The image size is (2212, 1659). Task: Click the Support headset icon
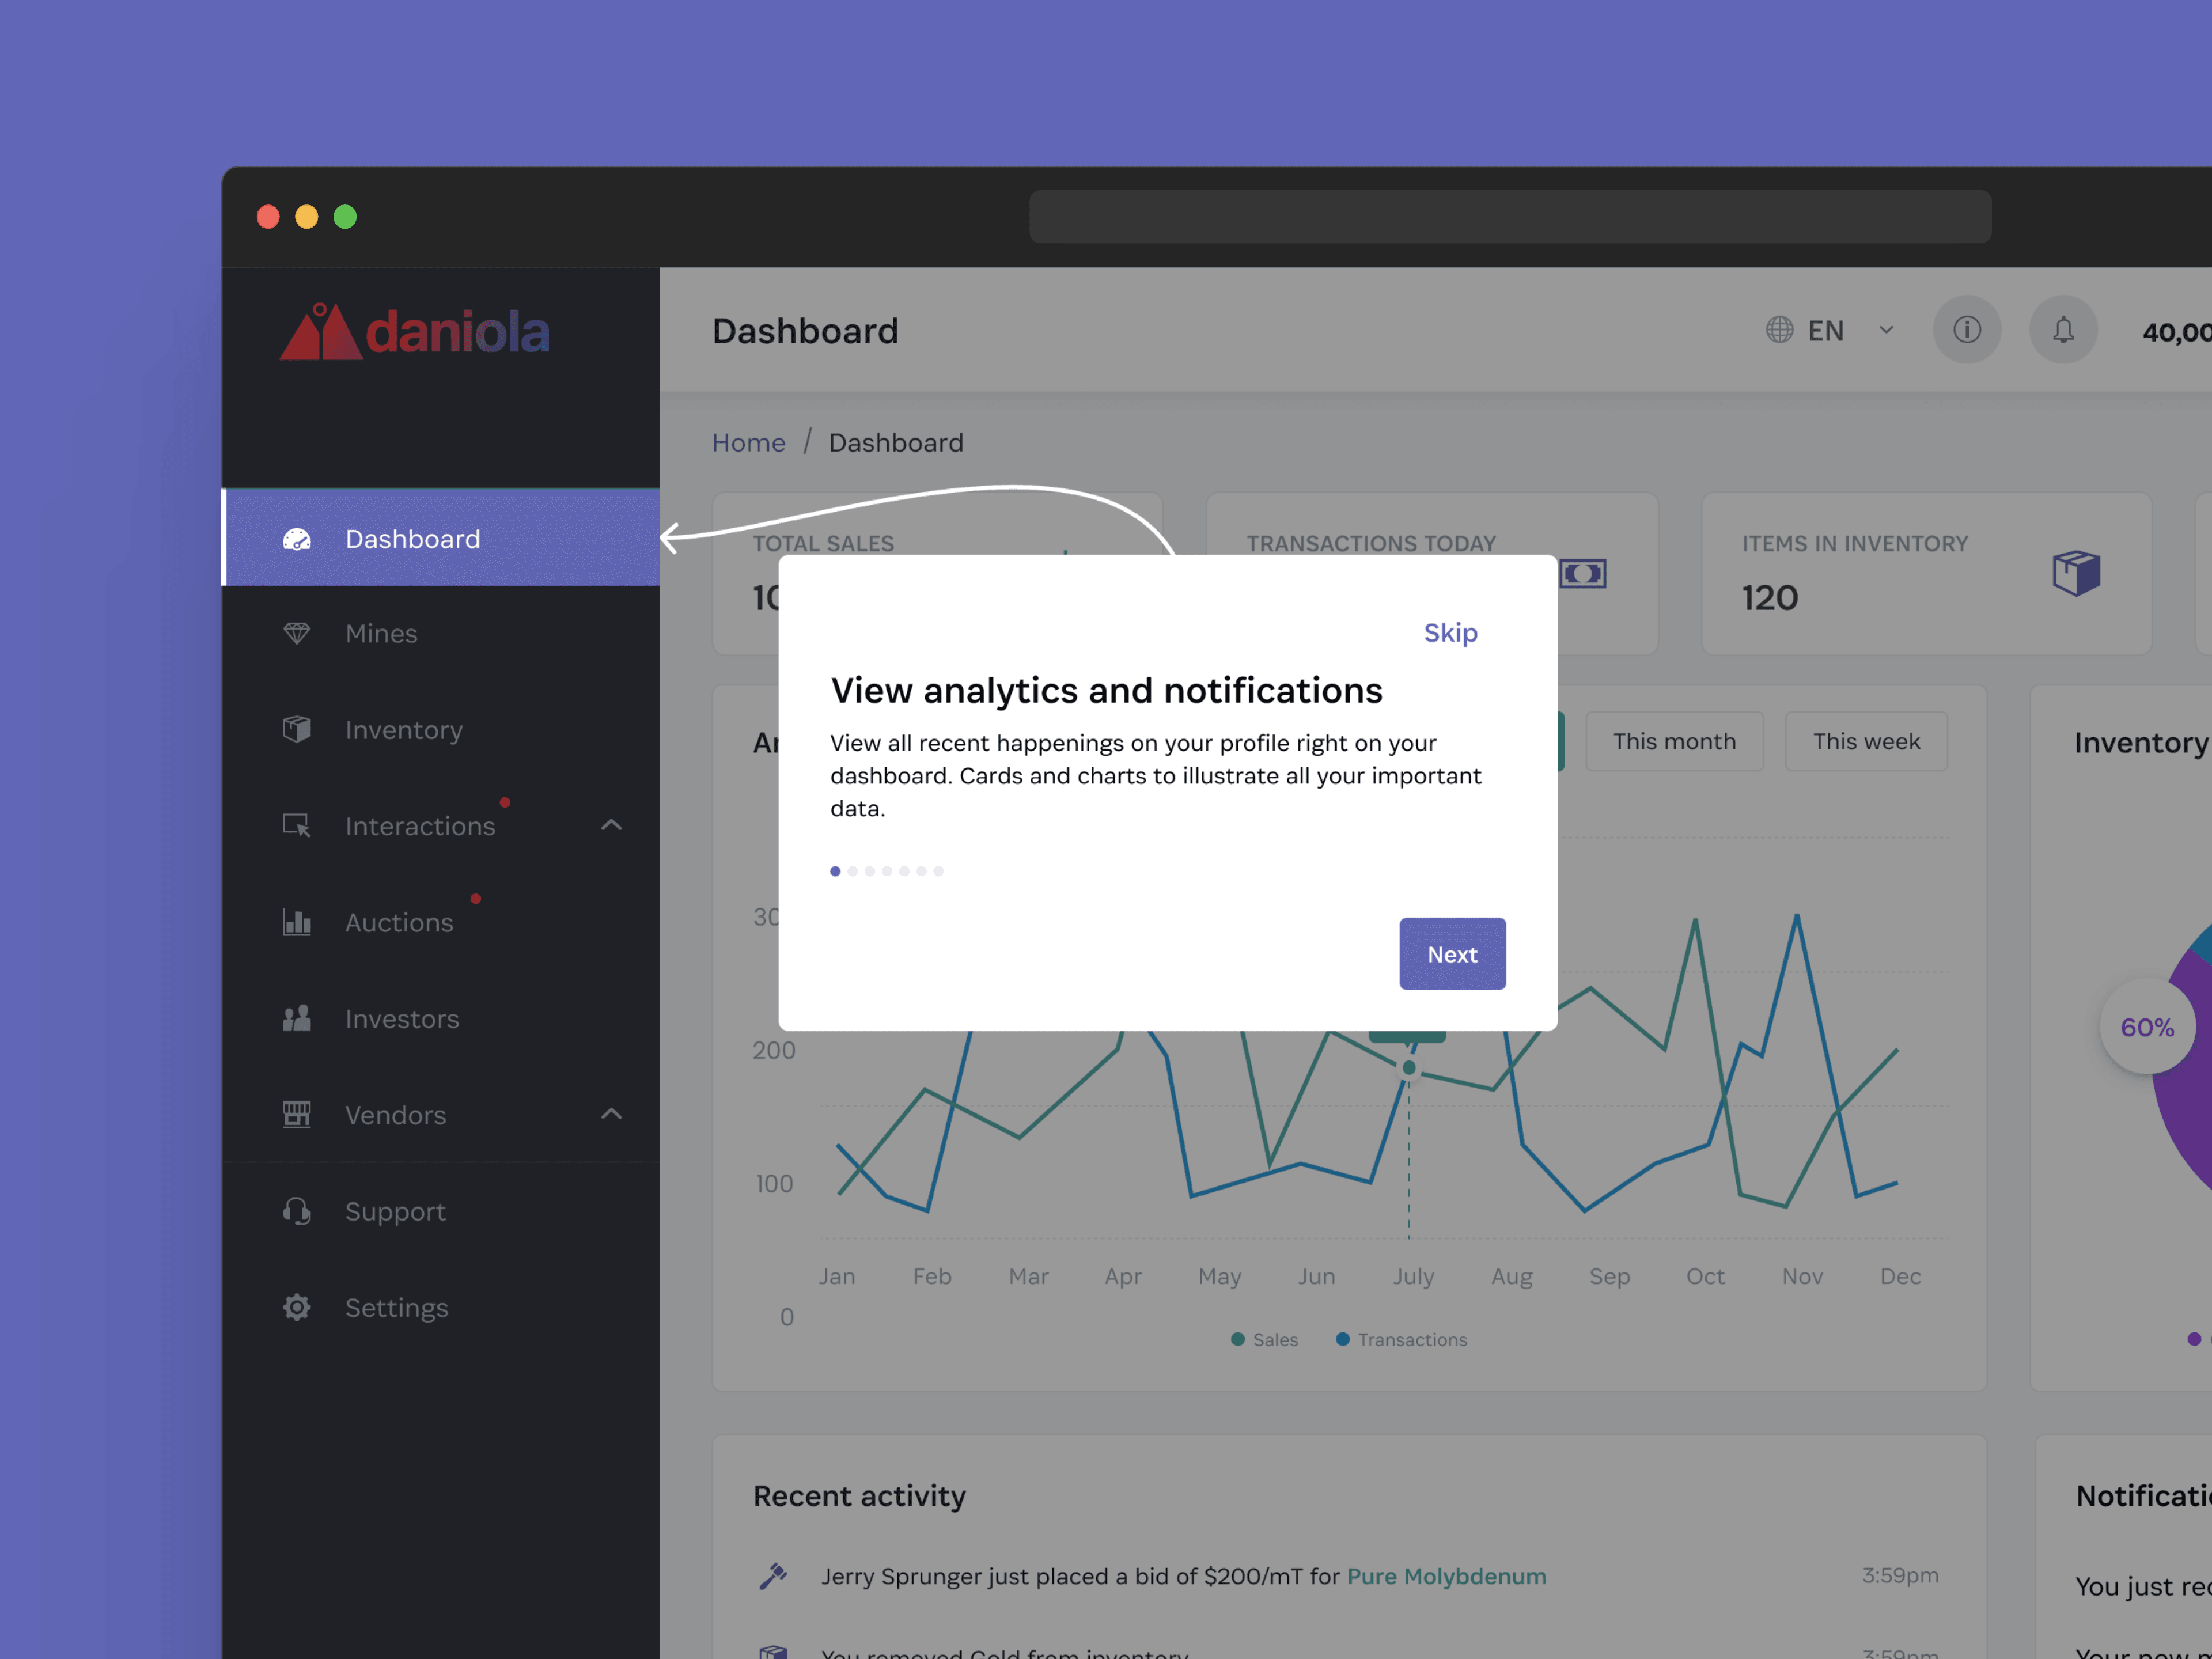click(297, 1211)
